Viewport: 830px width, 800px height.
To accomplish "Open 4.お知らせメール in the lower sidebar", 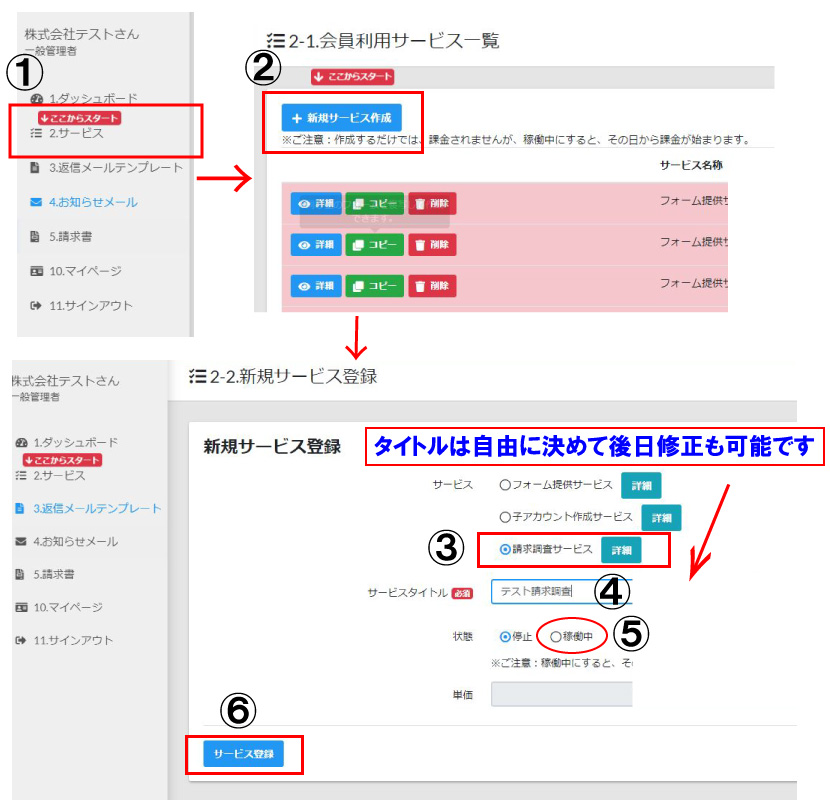I will coord(76,541).
